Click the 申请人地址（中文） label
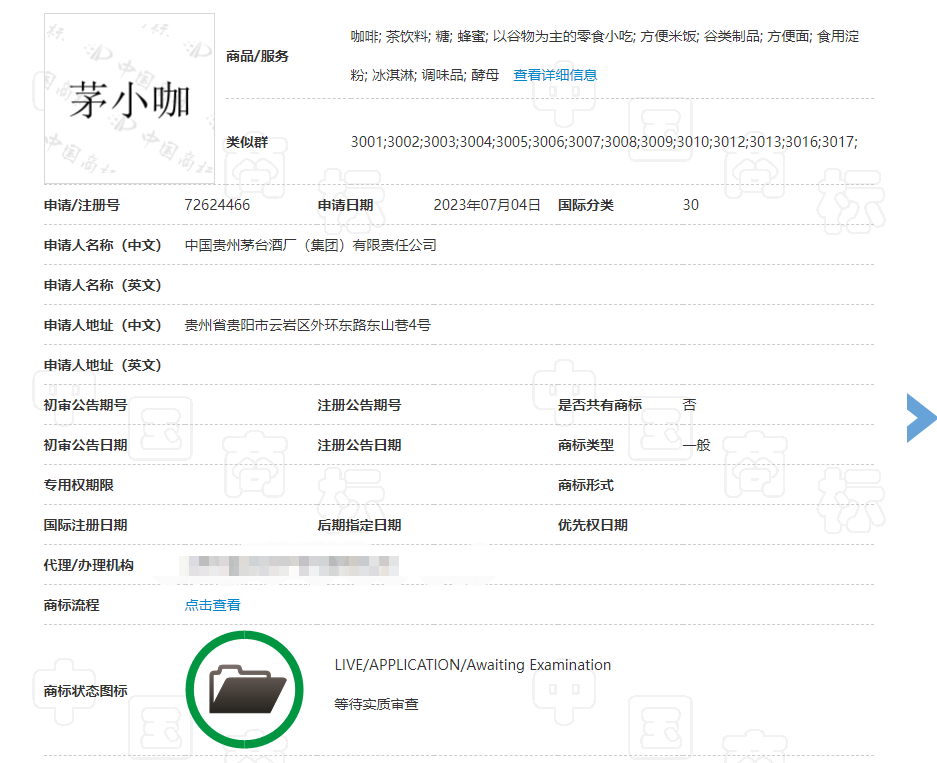The width and height of the screenshot is (937, 763). (x=103, y=325)
